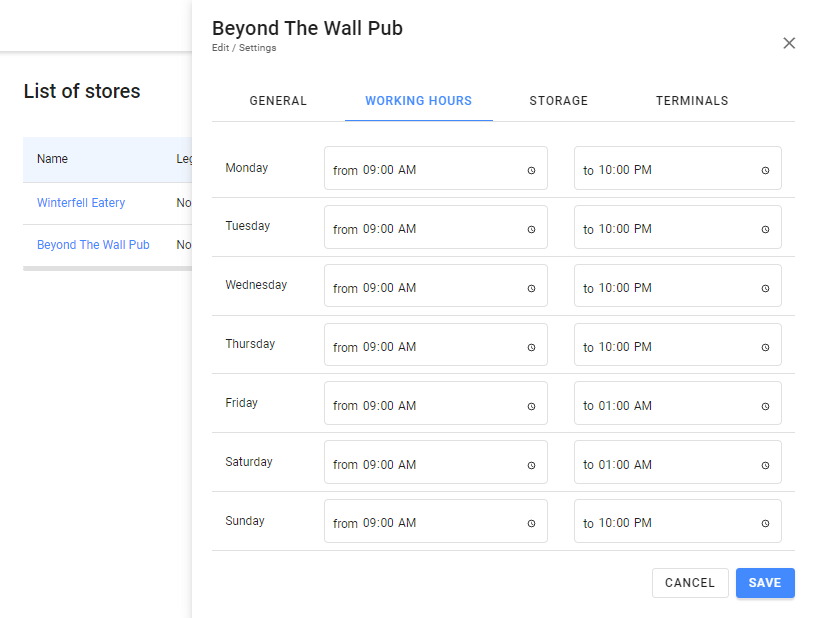This screenshot has height=618, width=814.
Task: Cancel editing store settings
Action: (690, 583)
